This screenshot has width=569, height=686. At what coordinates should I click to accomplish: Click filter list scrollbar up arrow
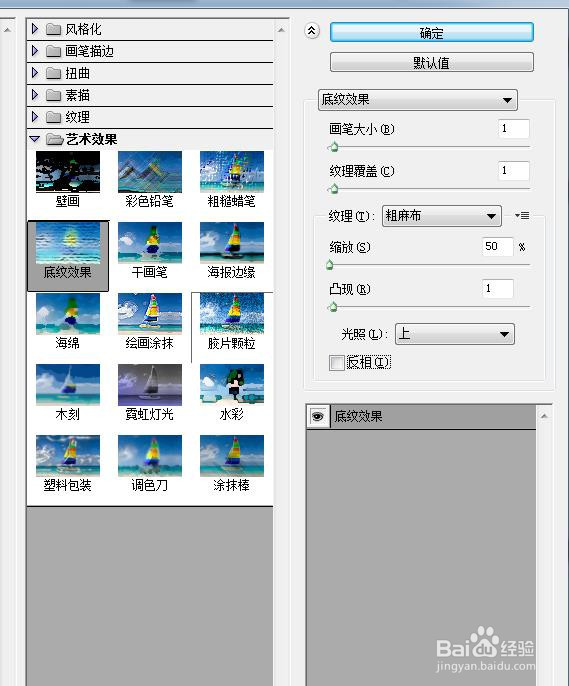tap(281, 30)
